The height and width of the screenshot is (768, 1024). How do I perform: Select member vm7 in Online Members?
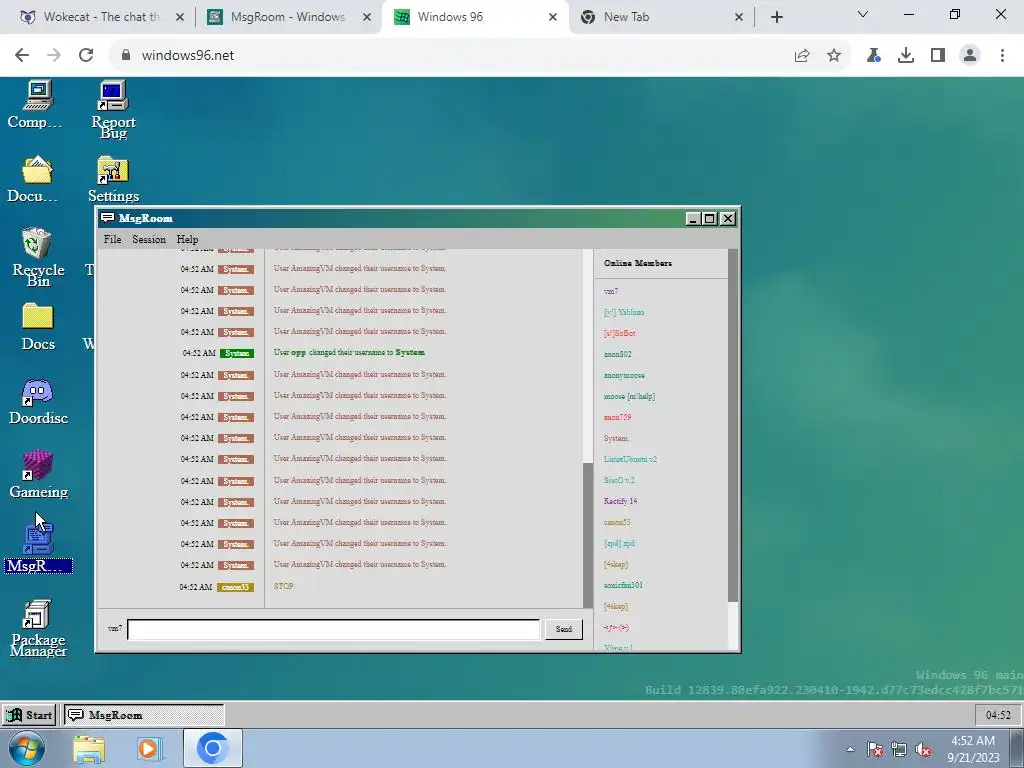coord(611,291)
